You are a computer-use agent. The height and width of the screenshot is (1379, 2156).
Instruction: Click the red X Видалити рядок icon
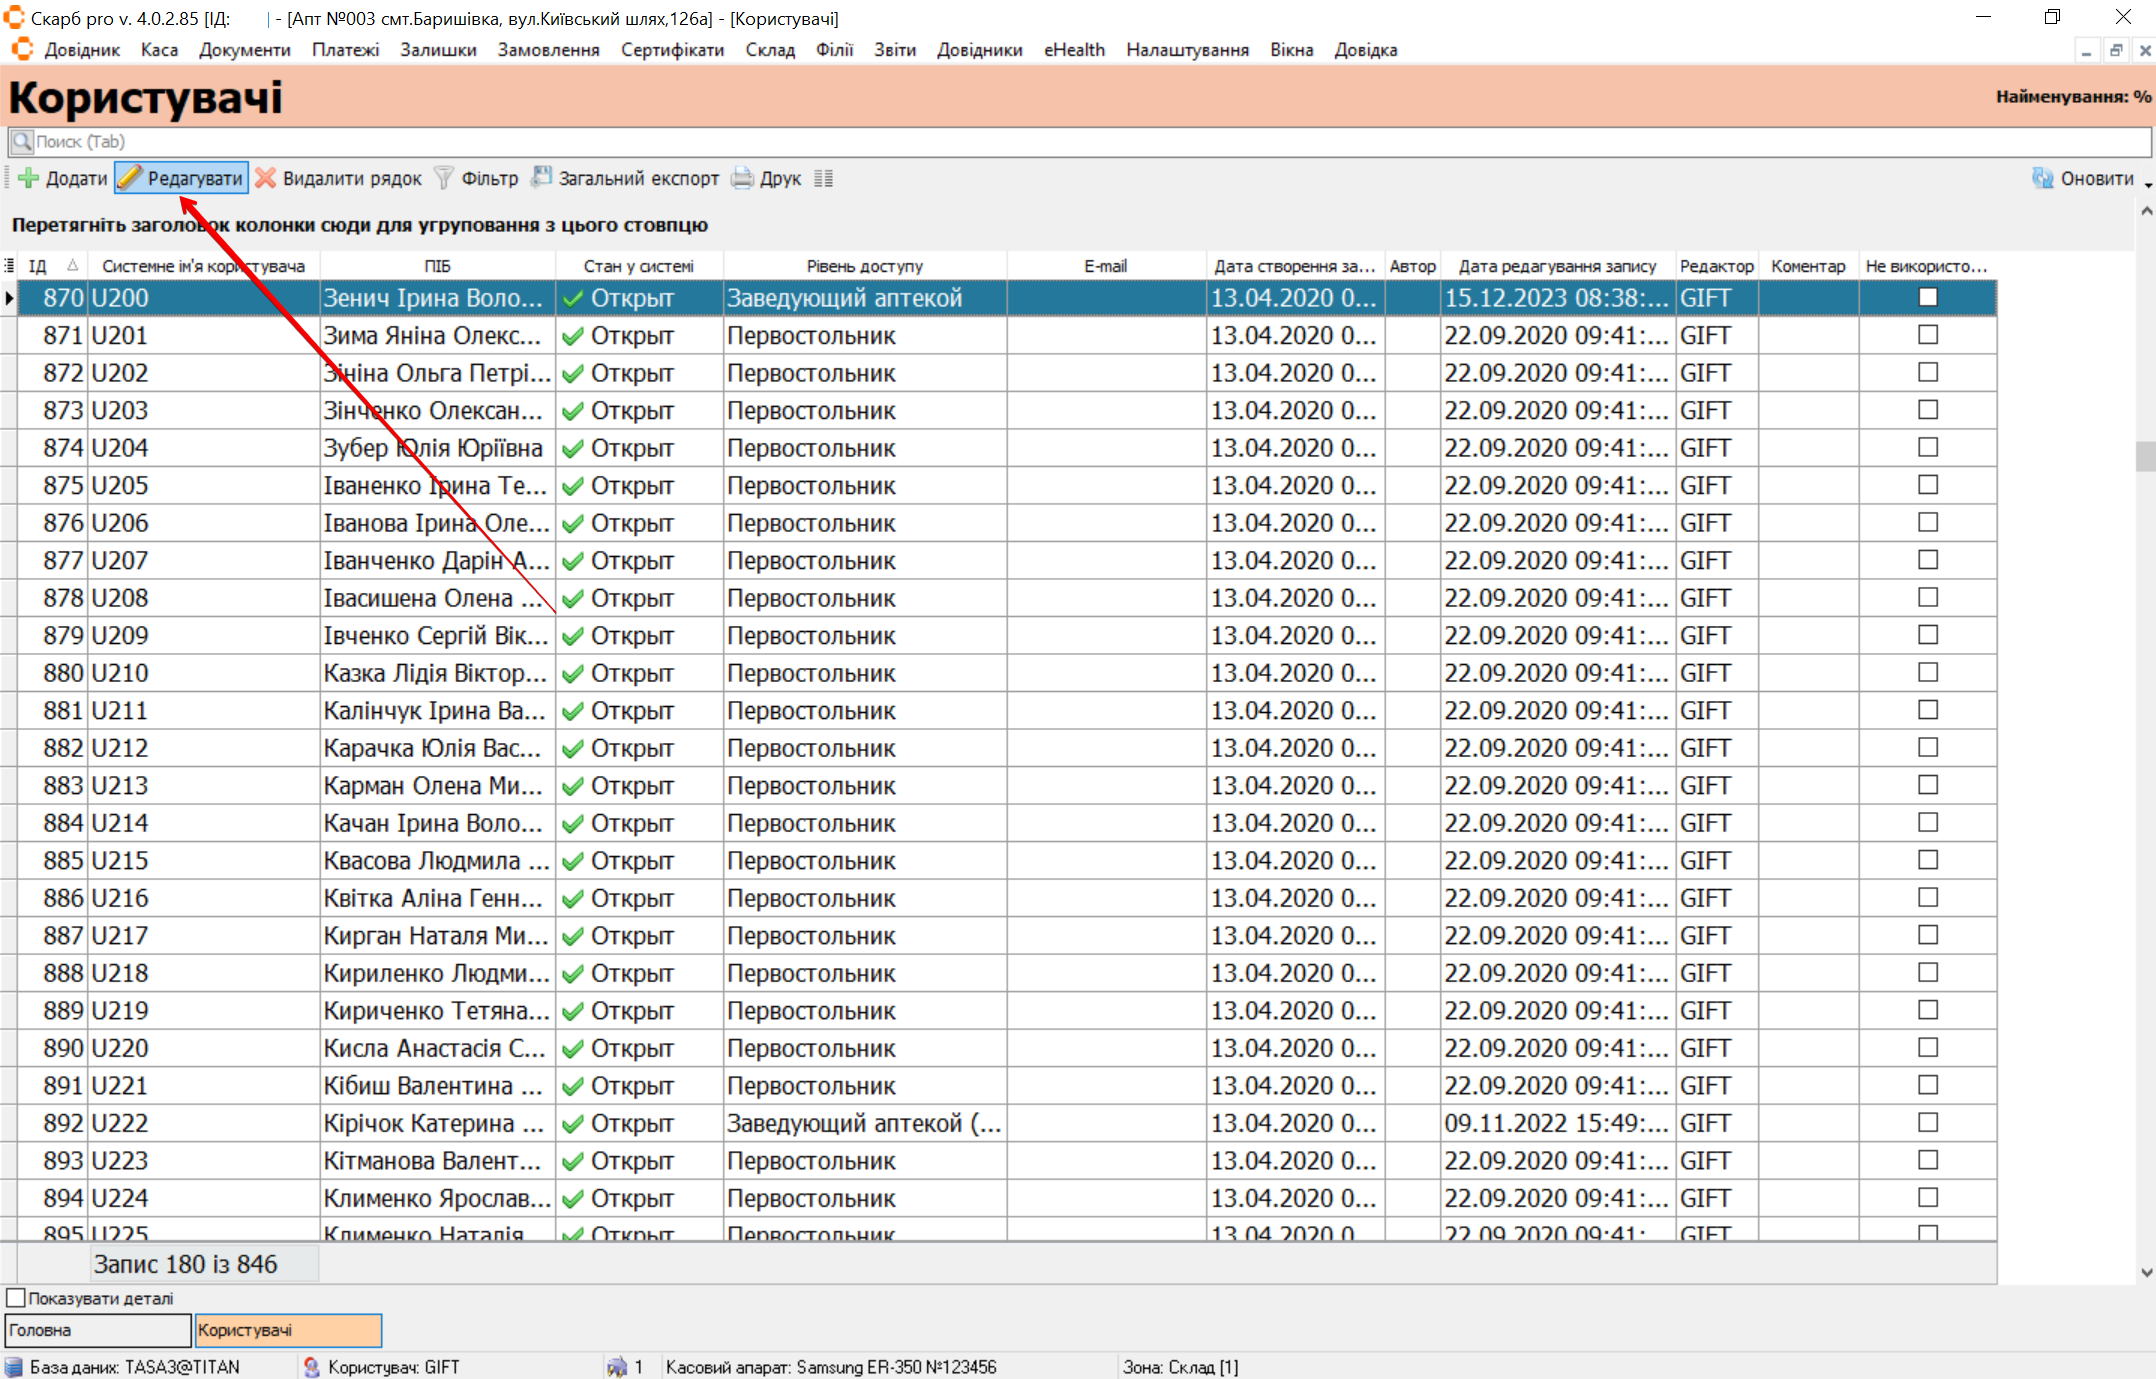click(x=266, y=178)
